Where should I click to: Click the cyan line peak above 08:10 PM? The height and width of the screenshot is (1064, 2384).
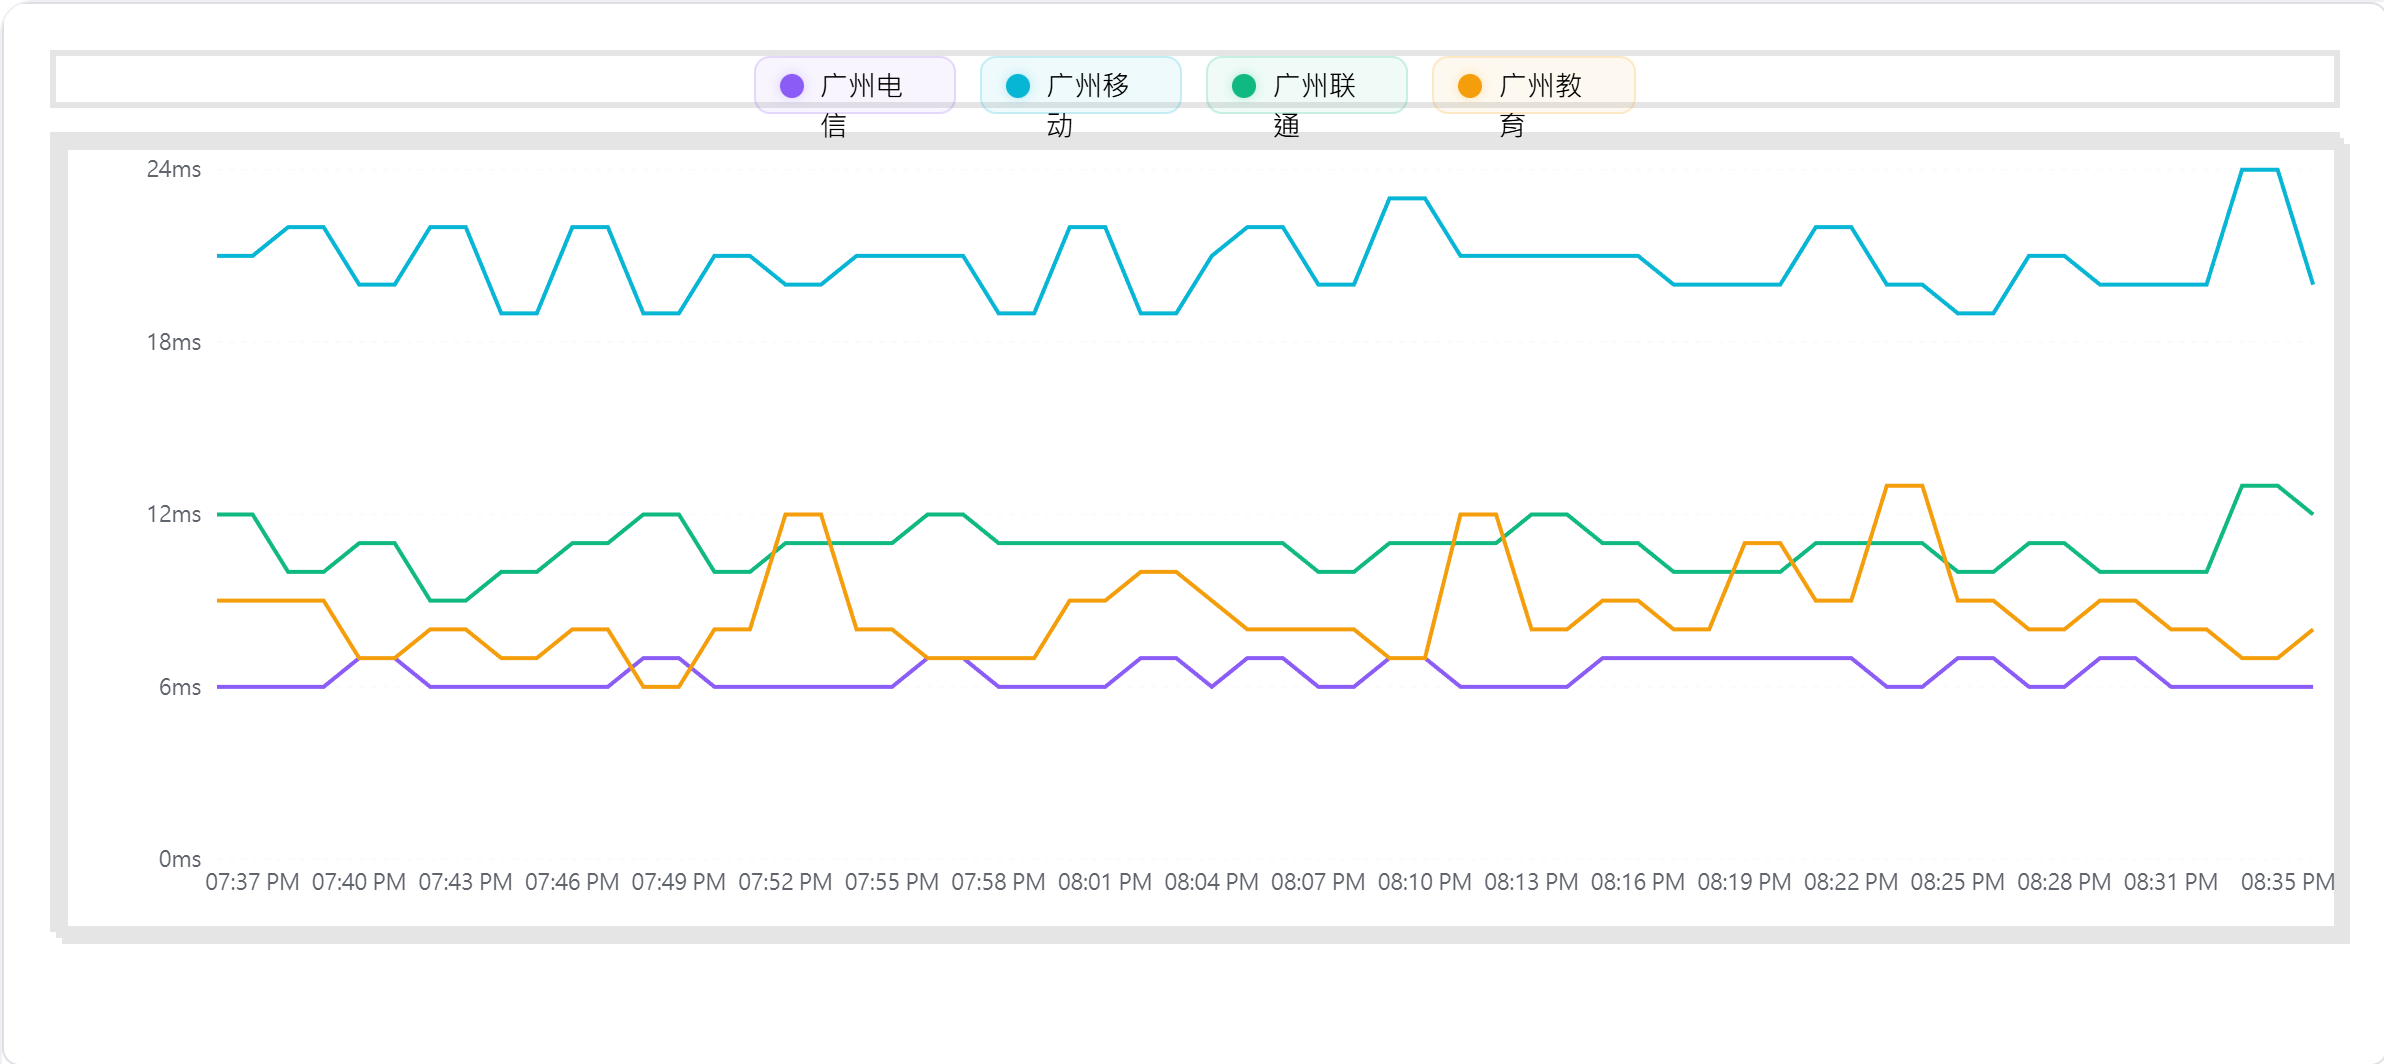[1407, 199]
